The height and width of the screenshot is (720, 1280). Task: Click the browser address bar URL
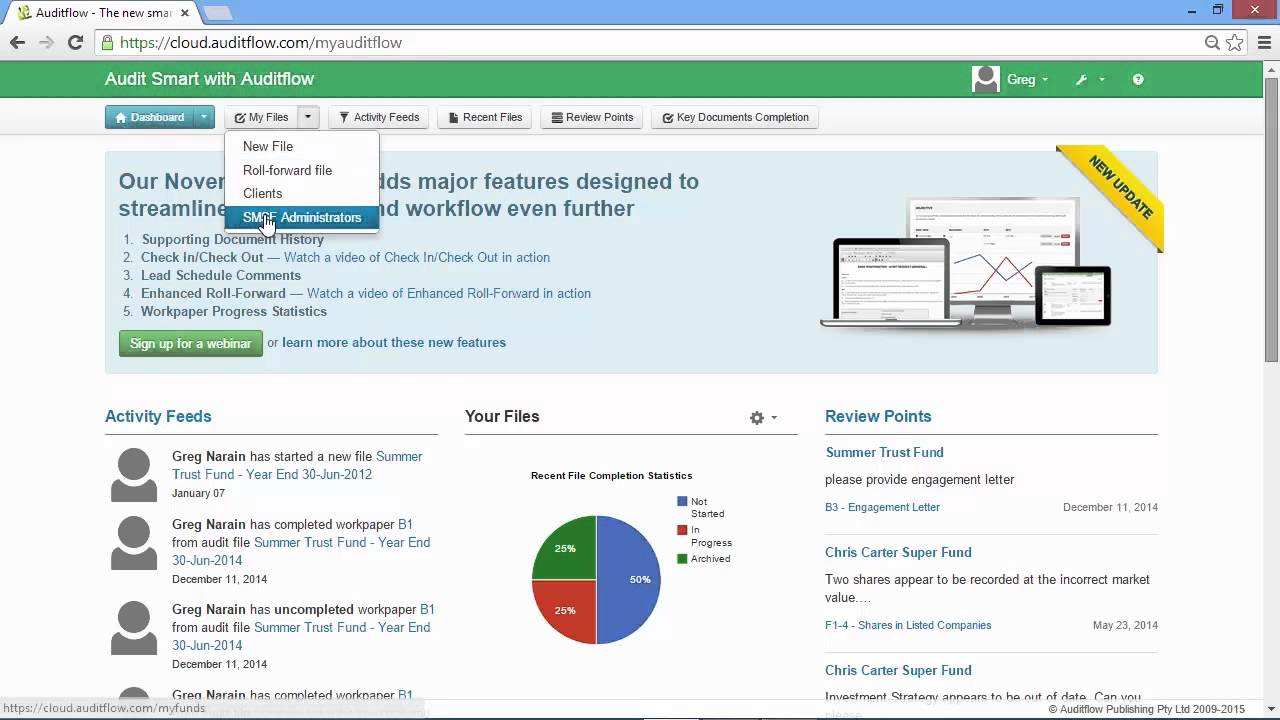261,43
